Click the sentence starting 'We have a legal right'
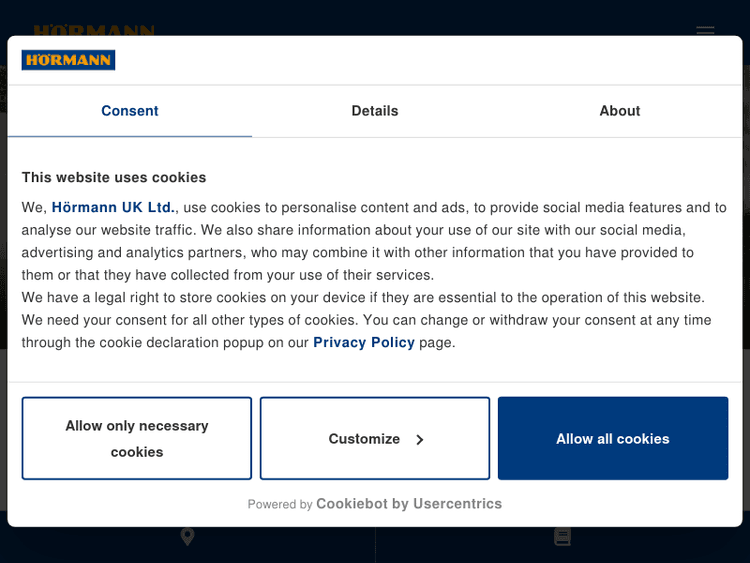 363,298
